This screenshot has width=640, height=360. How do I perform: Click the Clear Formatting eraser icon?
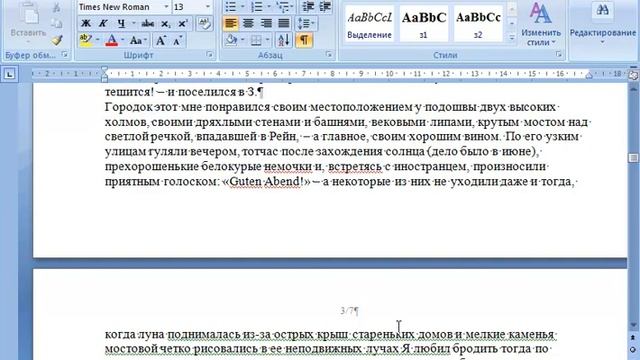click(x=204, y=23)
